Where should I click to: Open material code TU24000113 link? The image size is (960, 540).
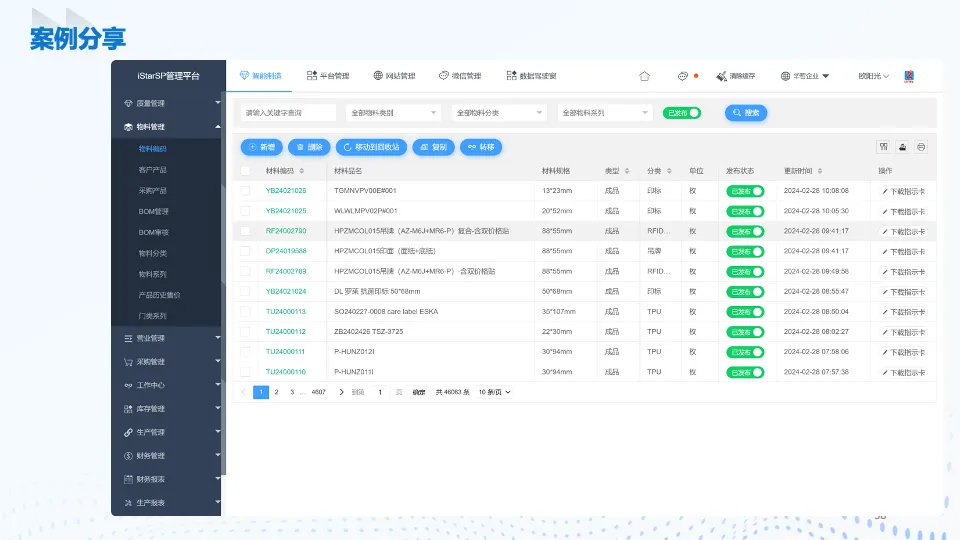click(286, 312)
